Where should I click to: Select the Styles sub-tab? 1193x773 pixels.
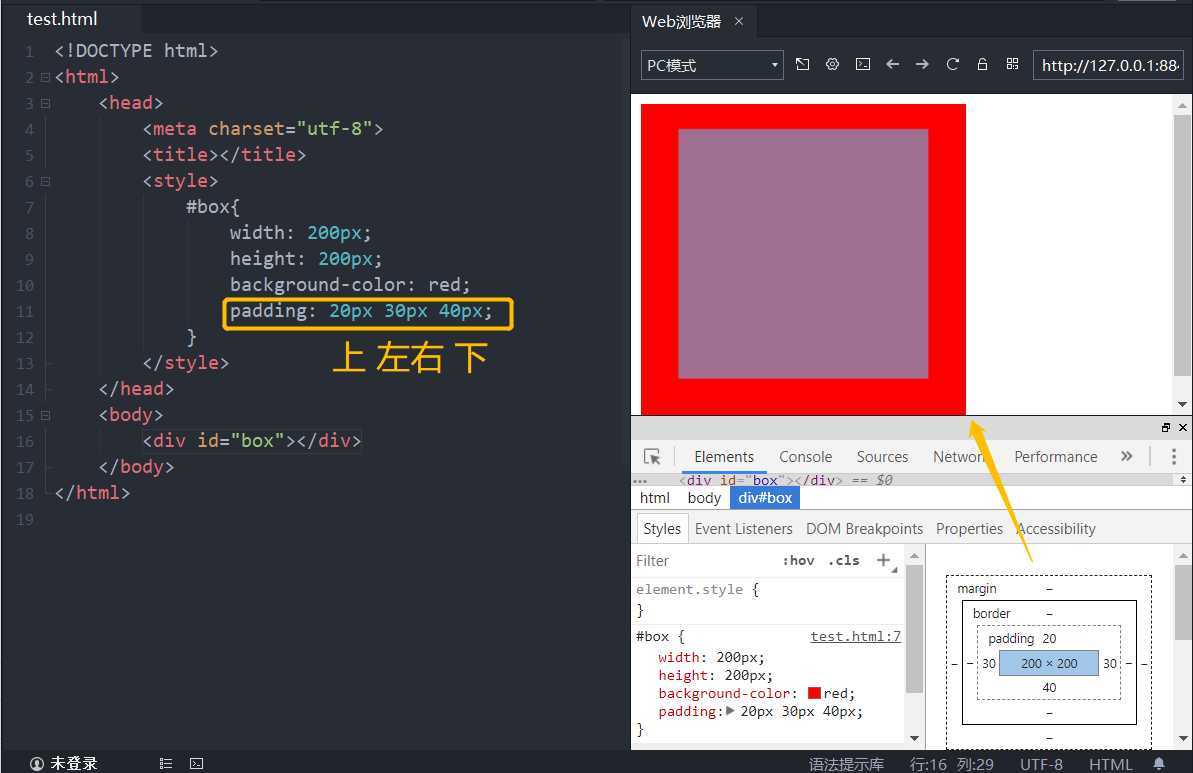tap(662, 529)
